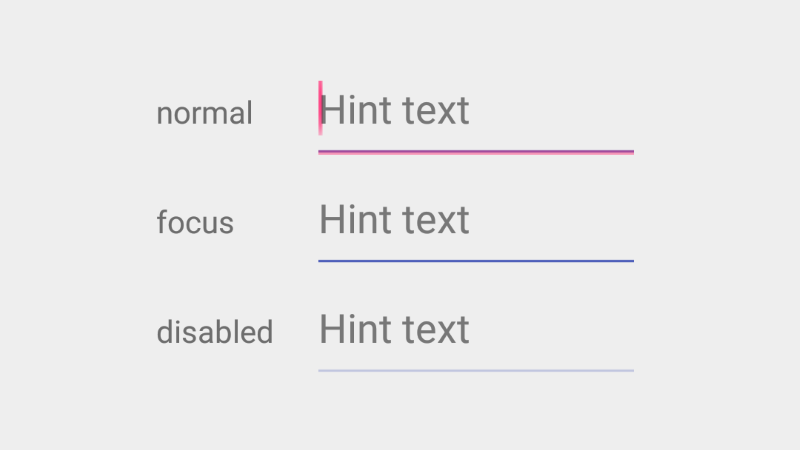This screenshot has width=800, height=450.
Task: Click the Hint text field beside "disabled"
Action: pos(475,330)
